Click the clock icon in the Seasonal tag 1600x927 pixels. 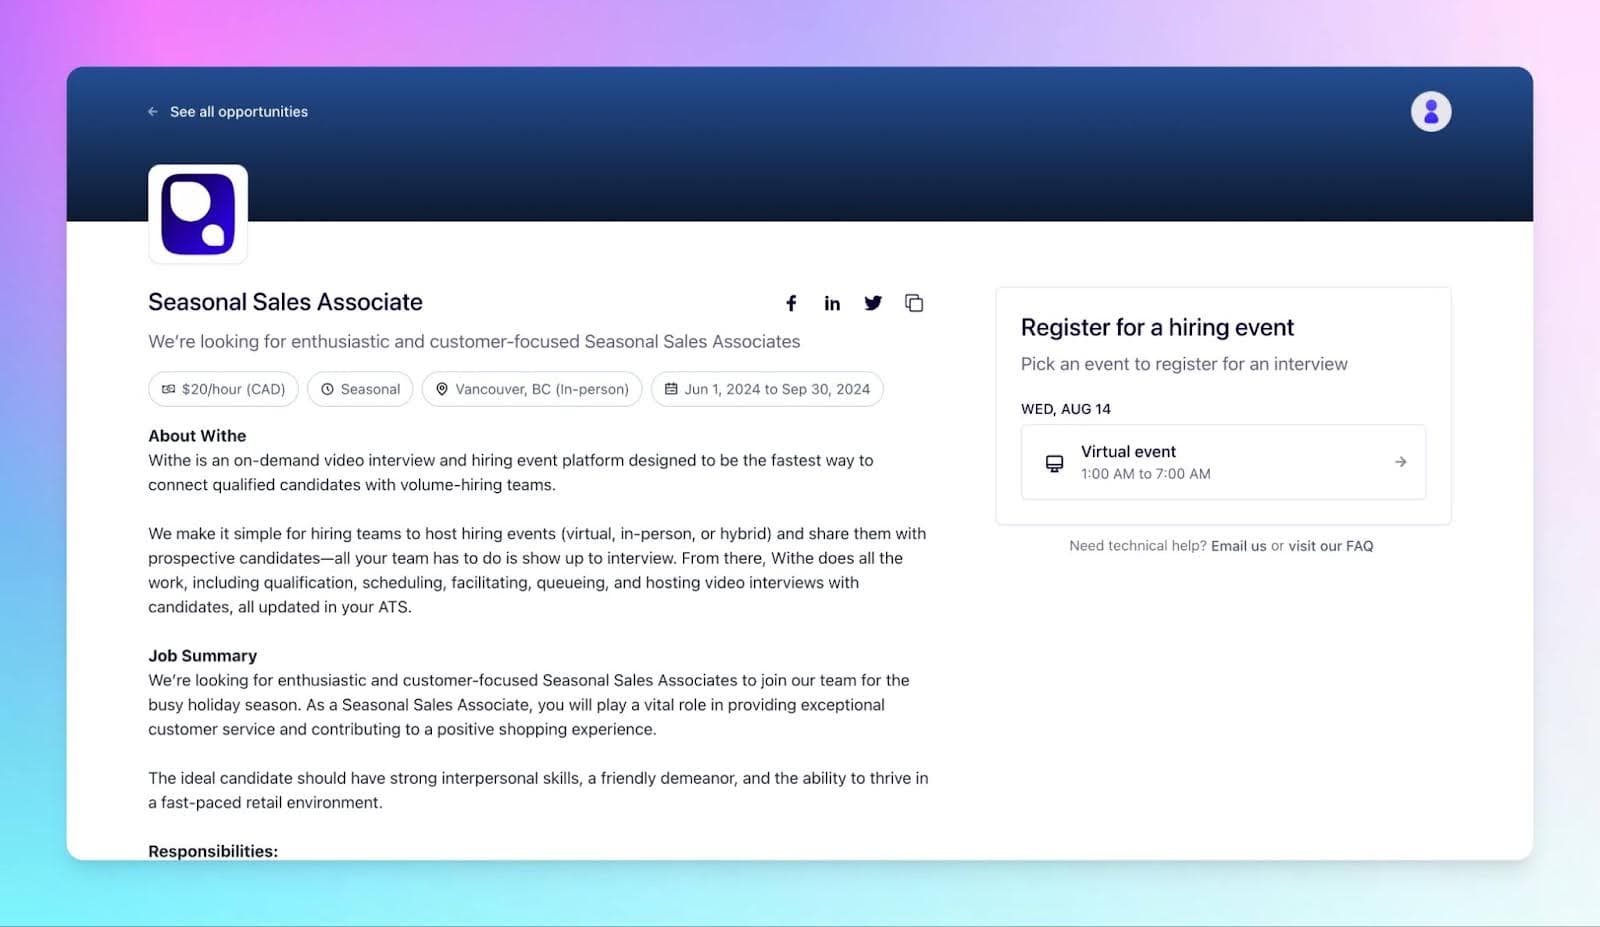(327, 389)
